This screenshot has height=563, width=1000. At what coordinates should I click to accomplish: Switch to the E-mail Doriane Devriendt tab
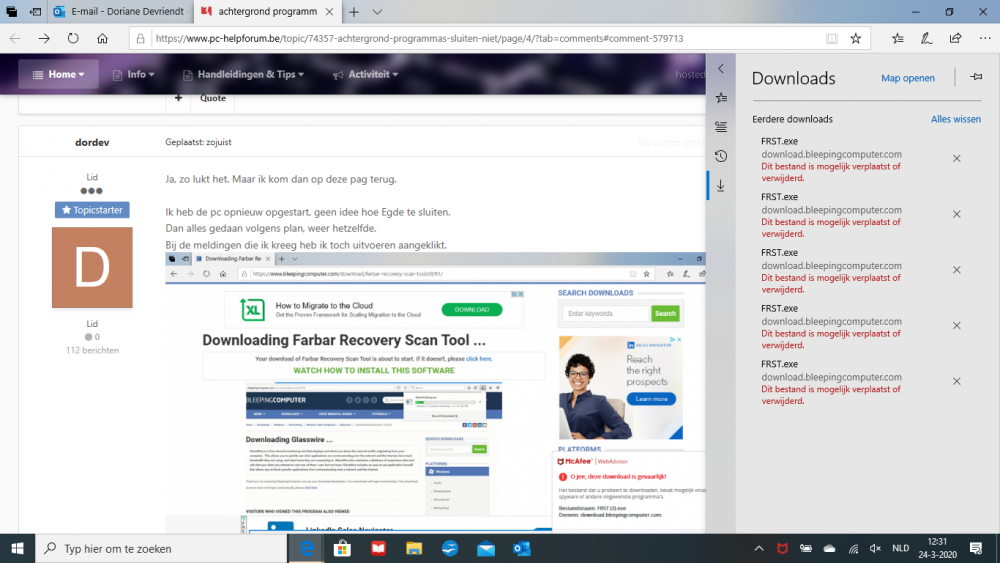coord(121,11)
